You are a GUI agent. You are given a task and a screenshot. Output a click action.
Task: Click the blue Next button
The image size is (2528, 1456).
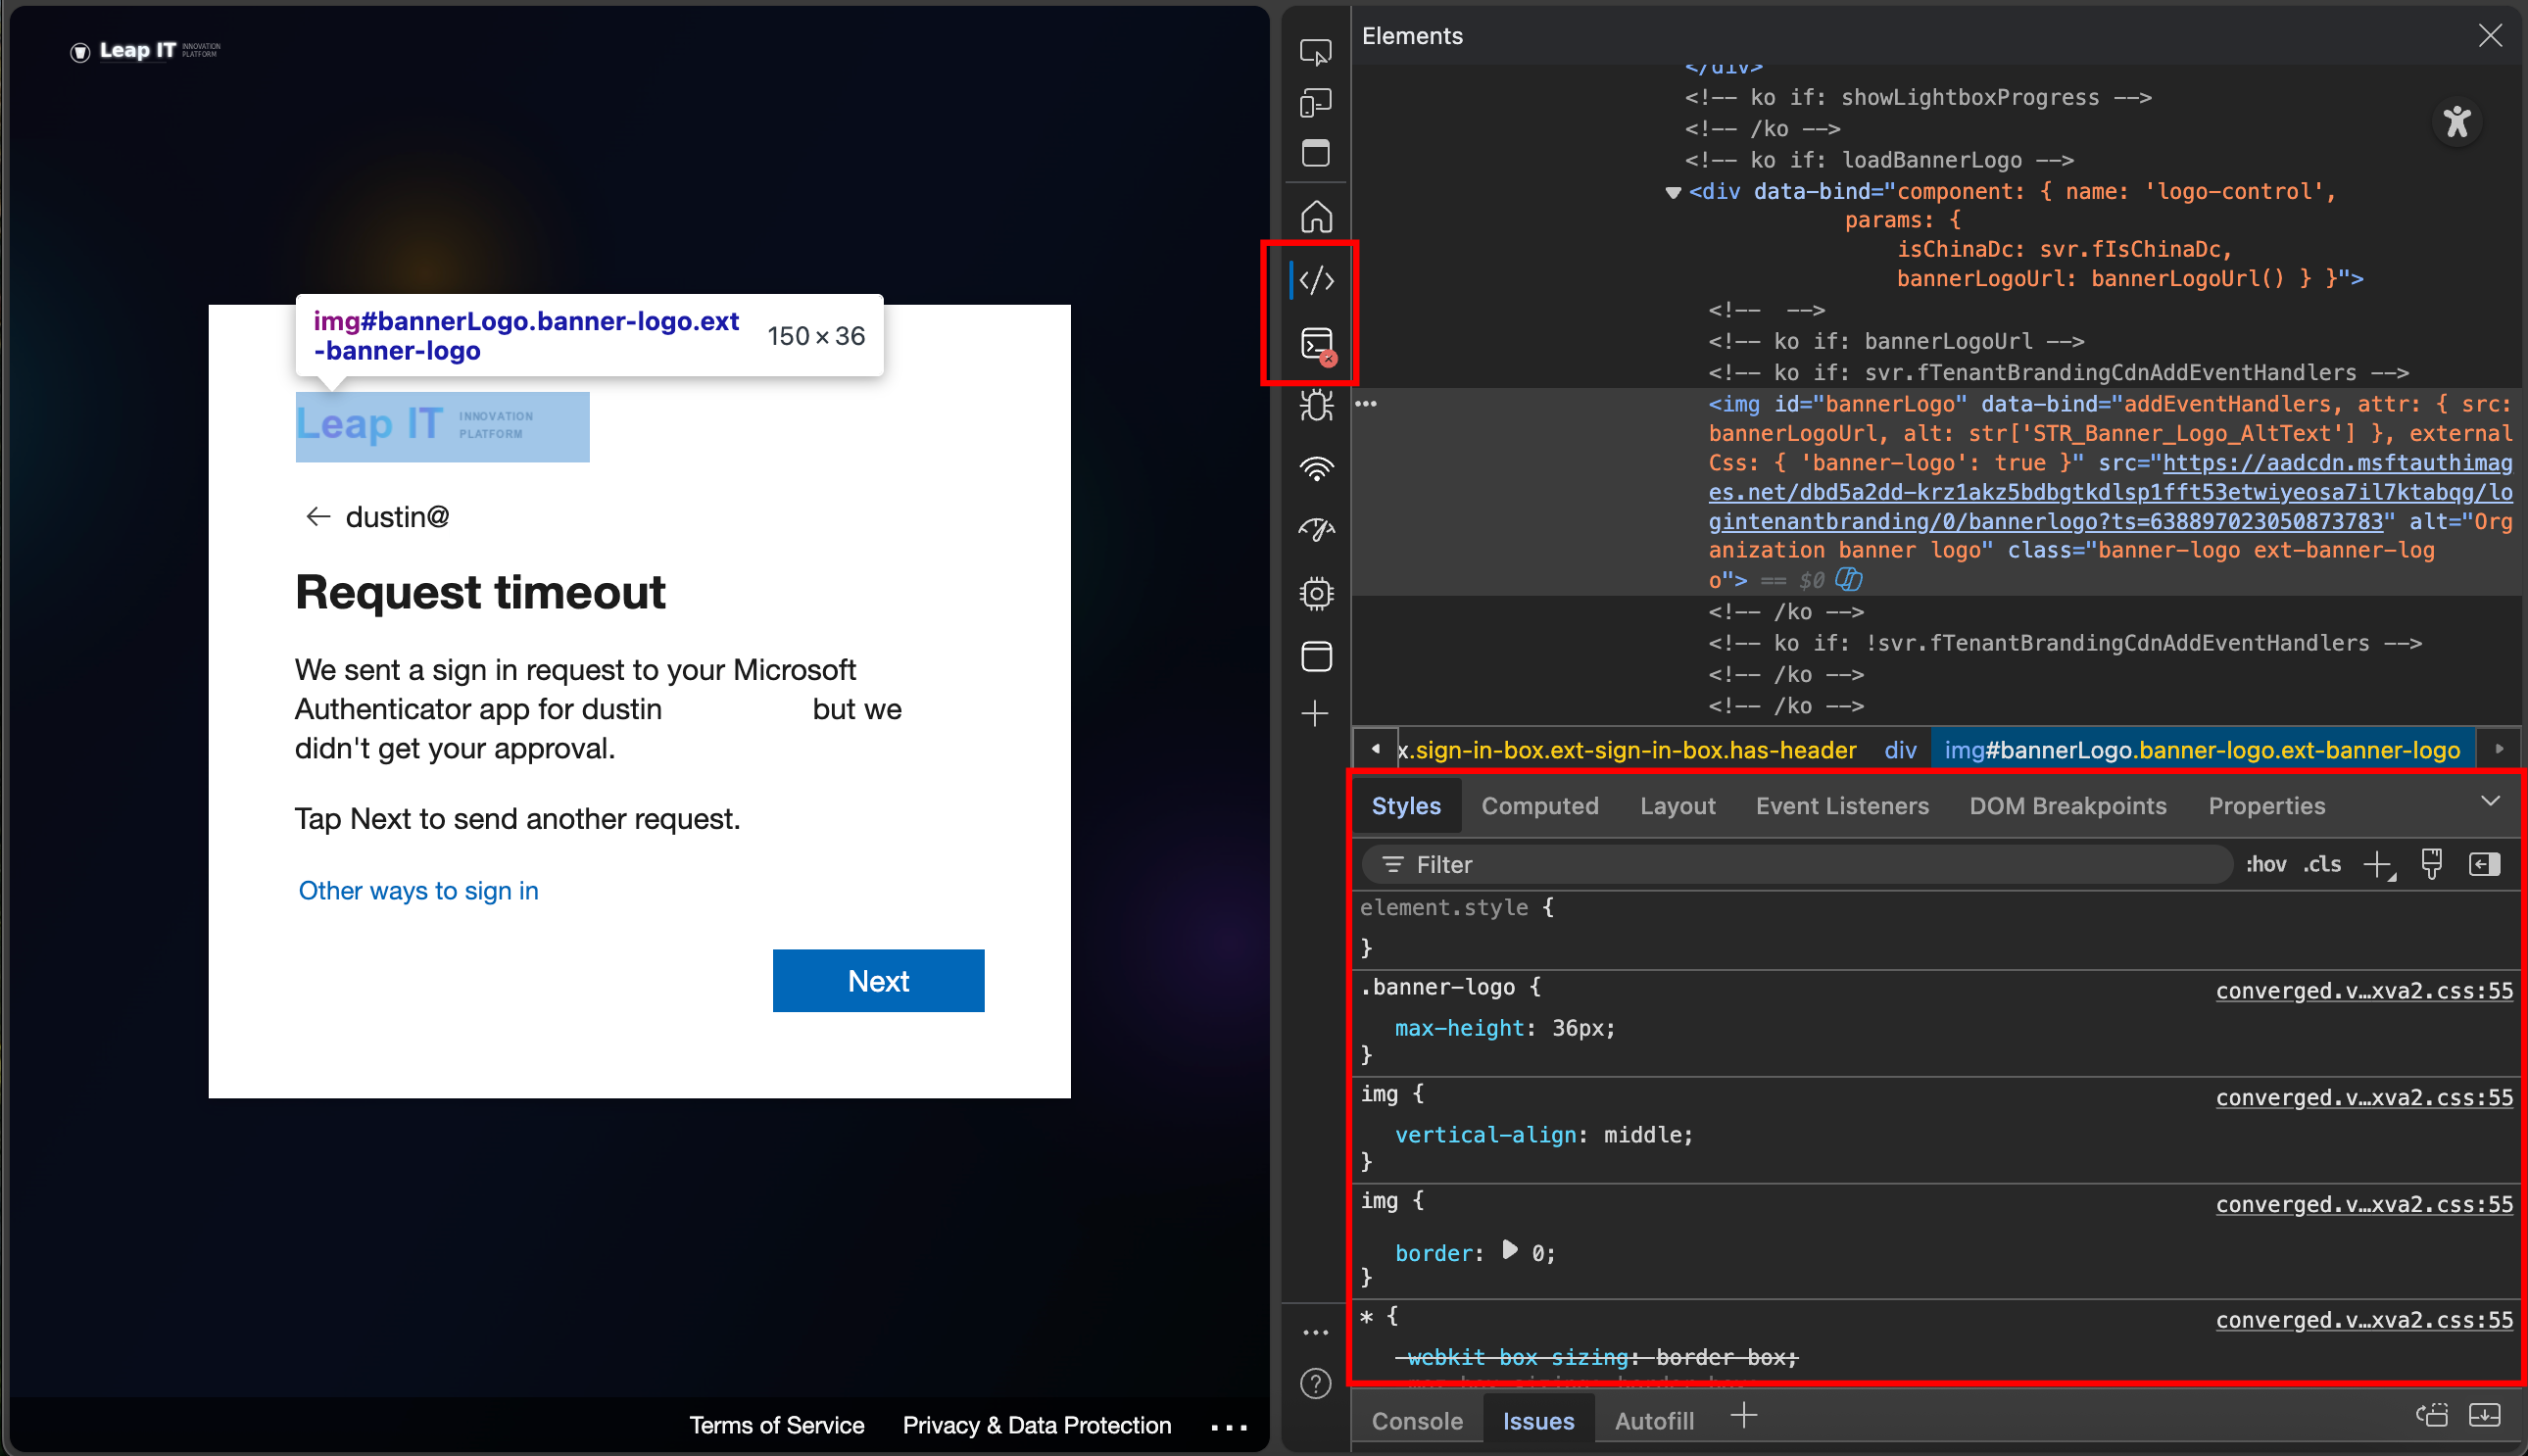[x=877, y=980]
